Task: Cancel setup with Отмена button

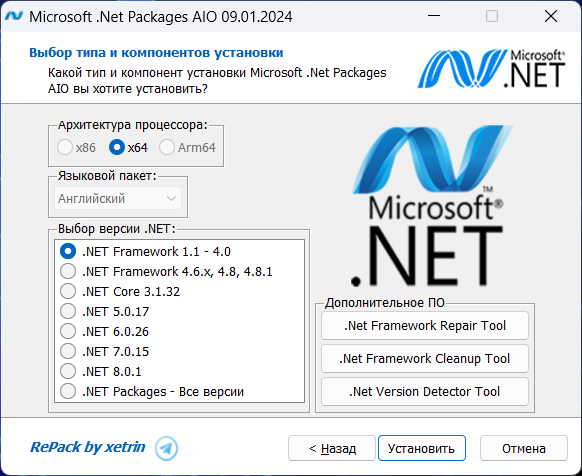Action: point(524,448)
